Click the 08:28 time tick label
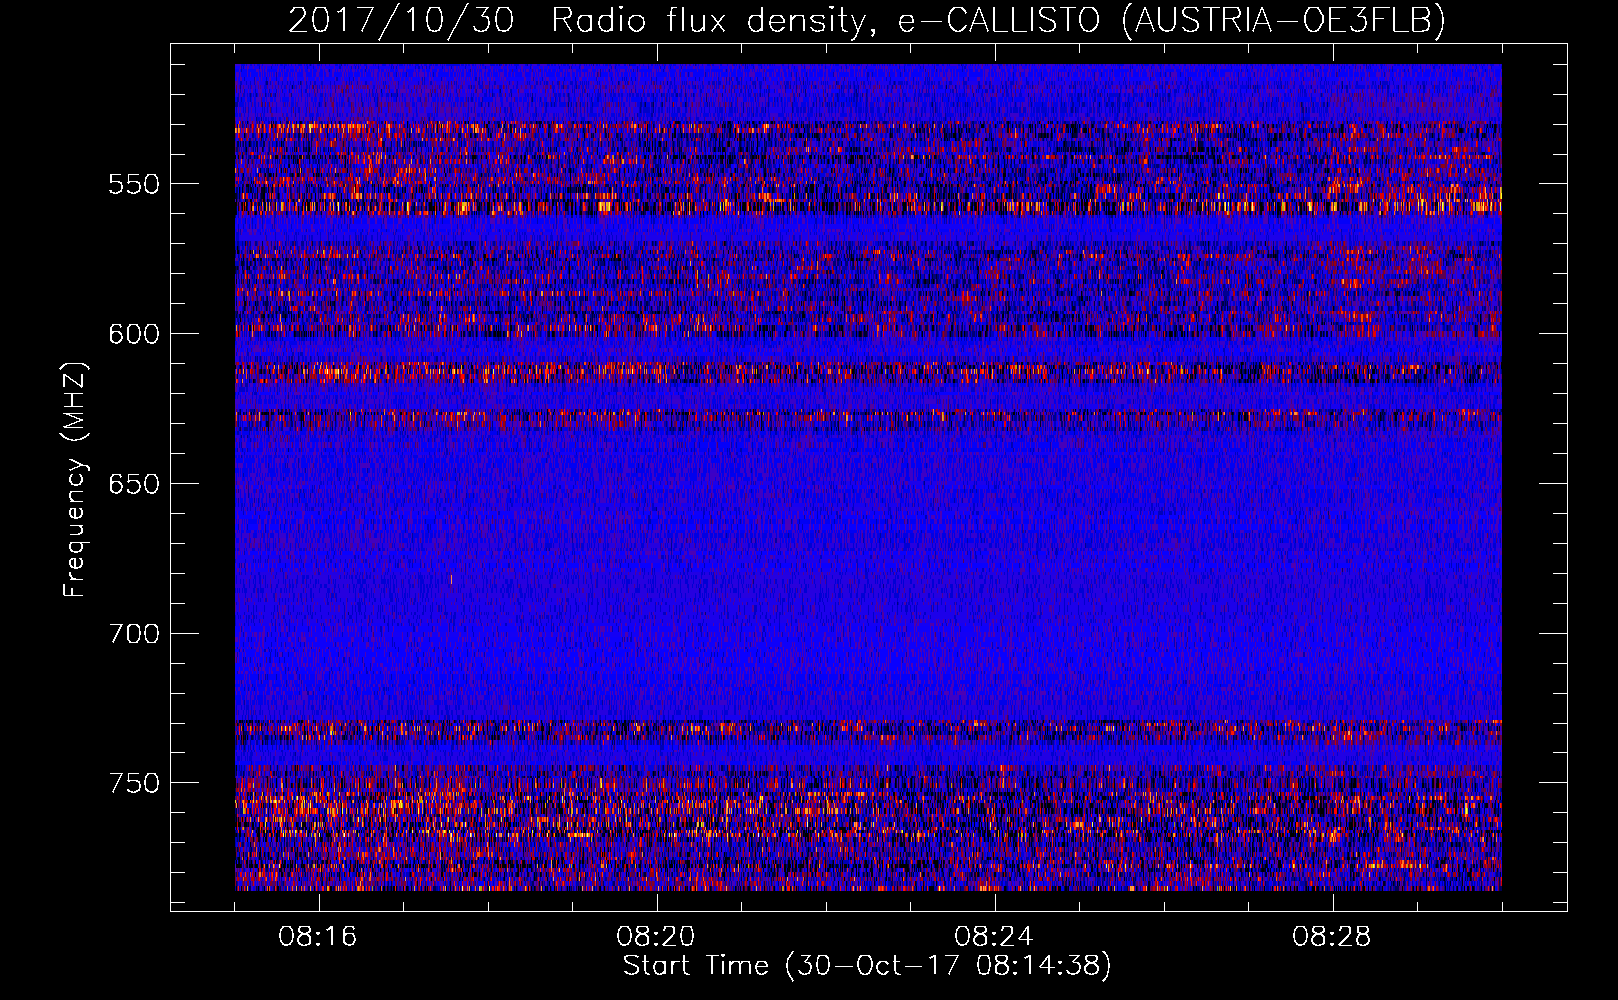 tap(1332, 937)
